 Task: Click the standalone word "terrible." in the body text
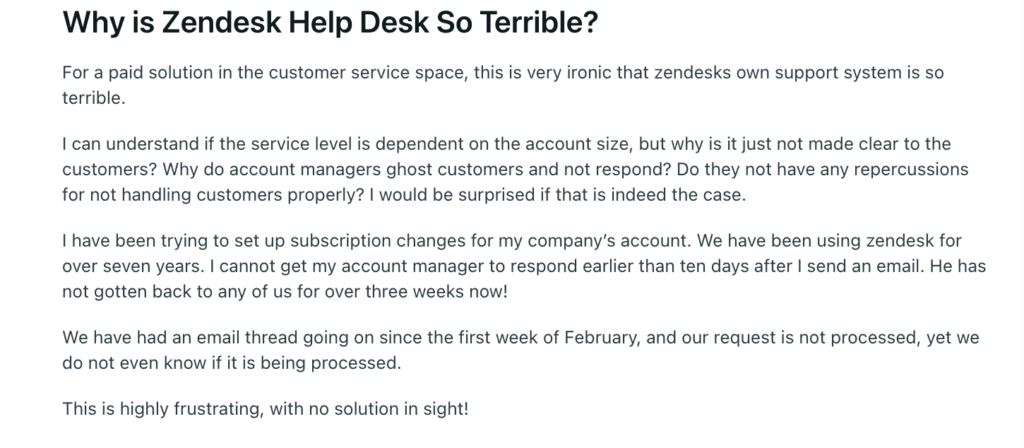pos(93,98)
